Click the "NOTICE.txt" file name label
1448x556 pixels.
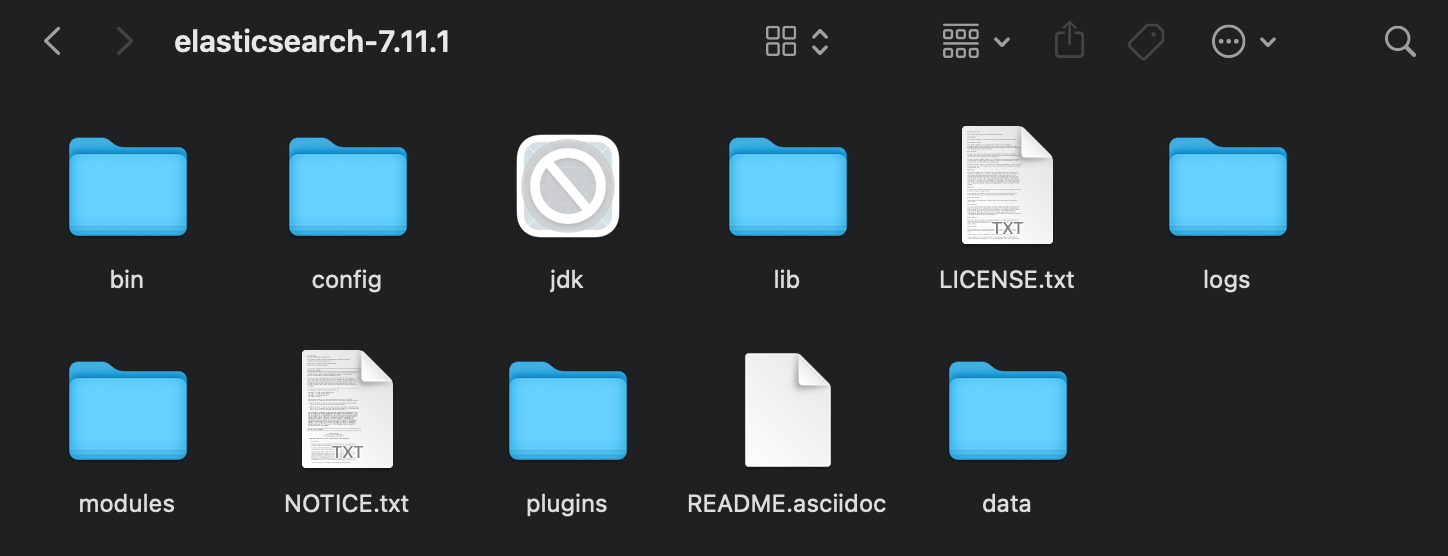347,503
